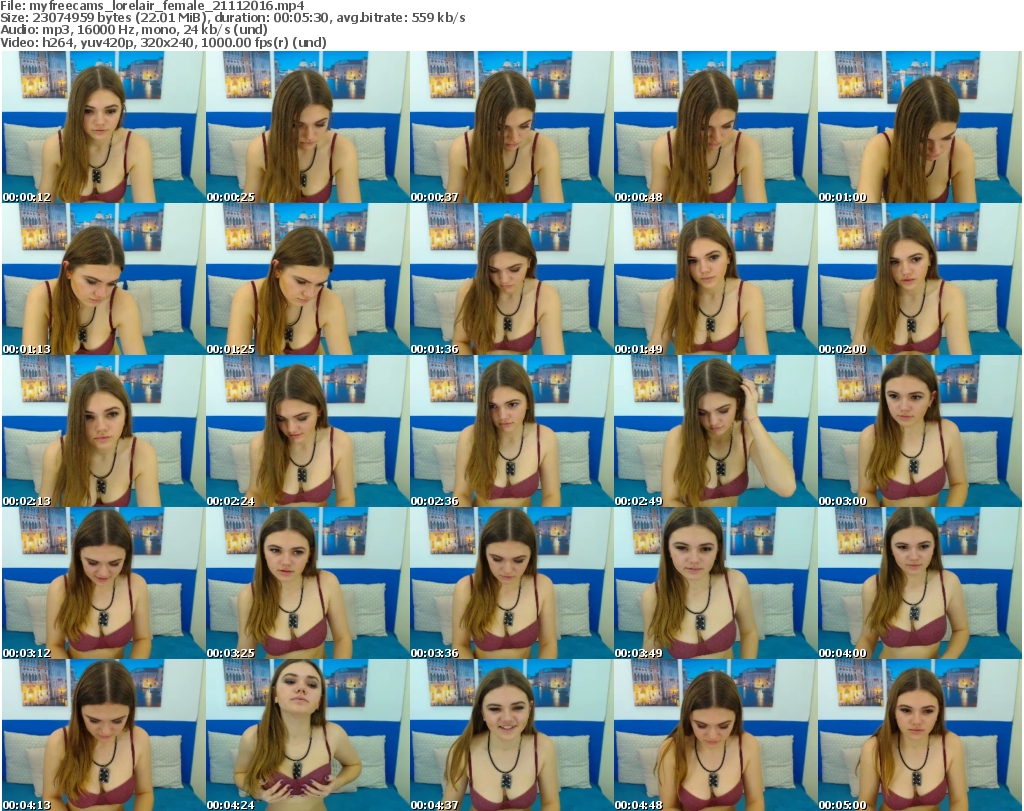Select the thumbnail stamped 00:02:24

(308, 431)
